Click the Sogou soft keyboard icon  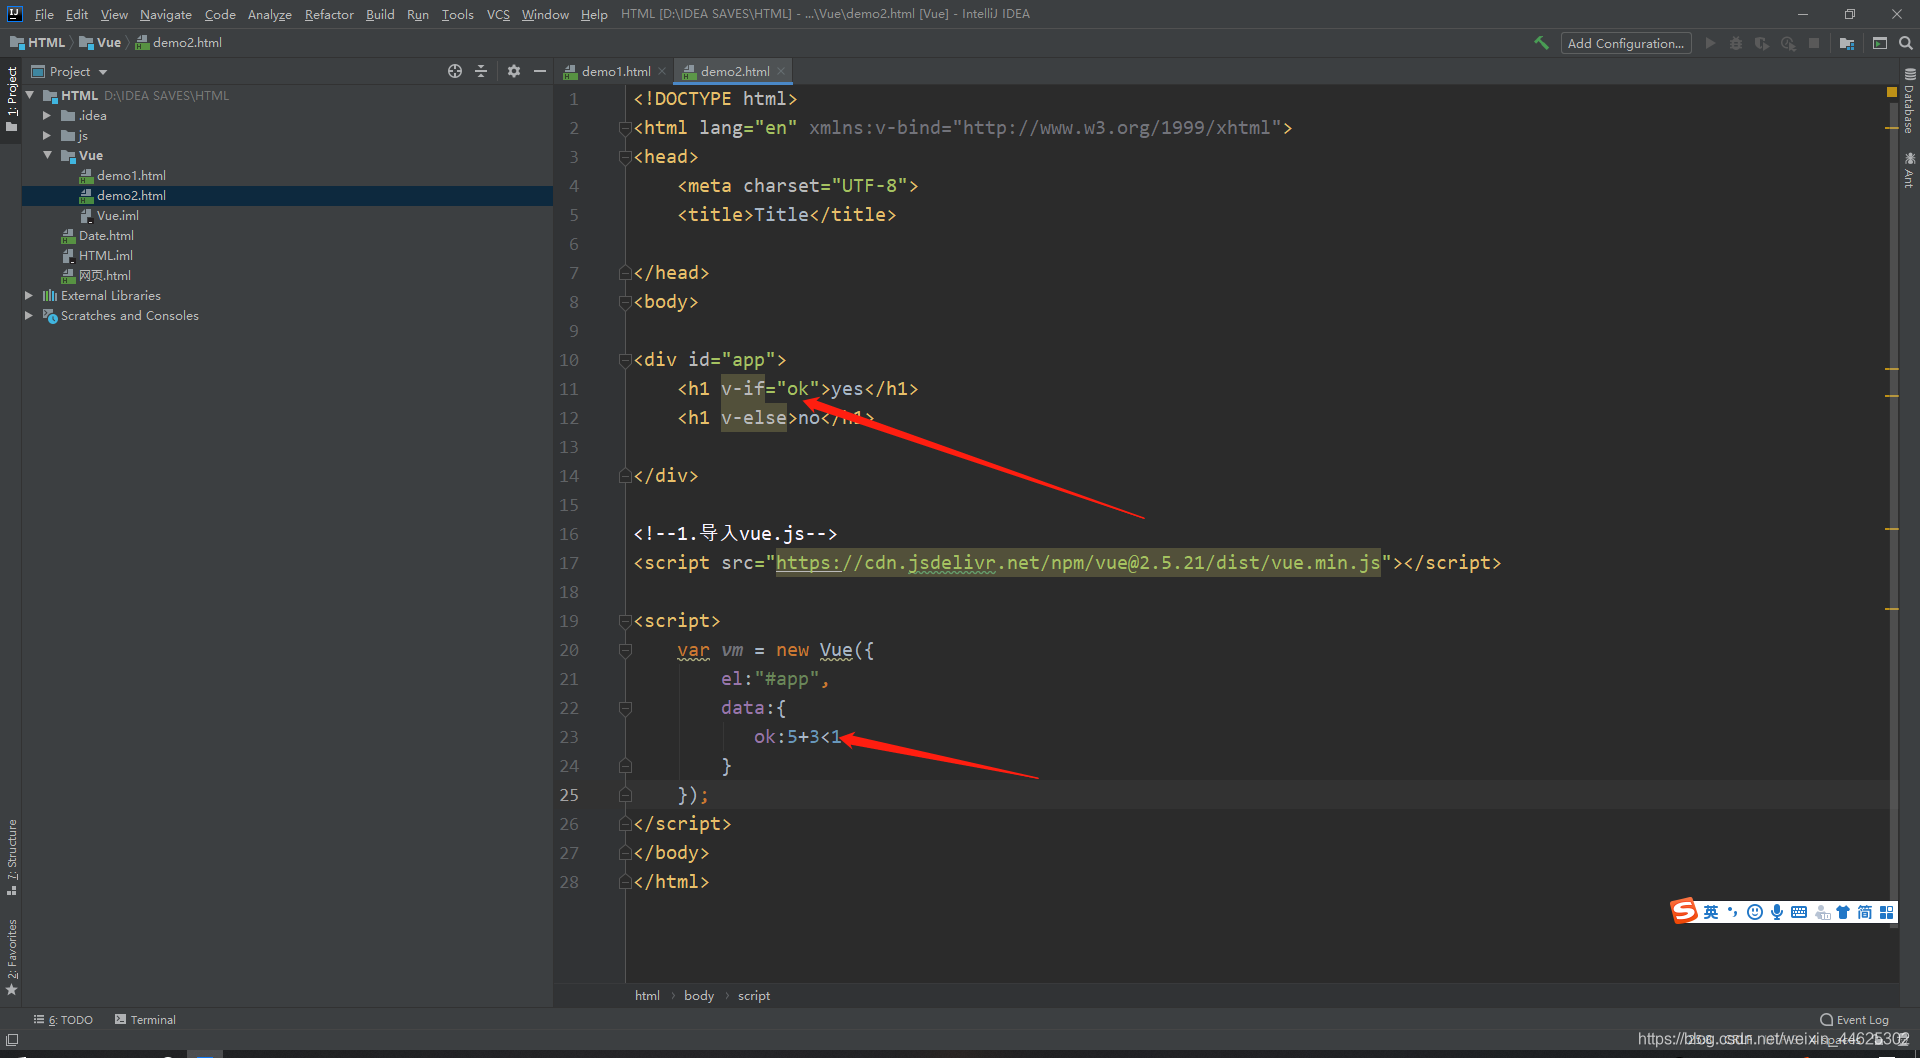point(1799,912)
